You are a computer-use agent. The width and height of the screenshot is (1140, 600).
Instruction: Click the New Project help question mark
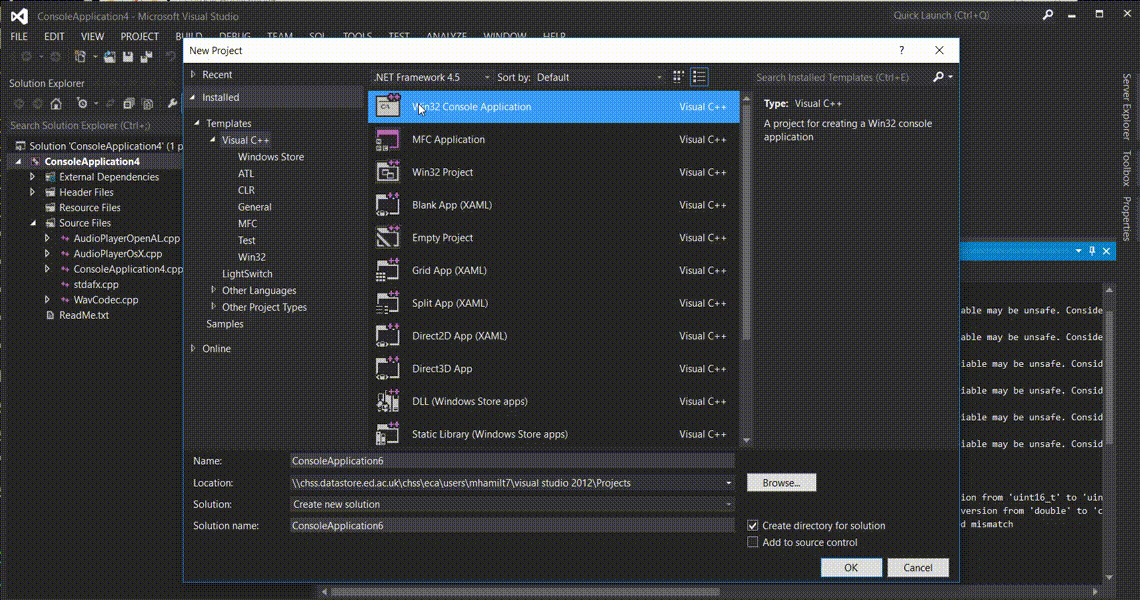(902, 50)
